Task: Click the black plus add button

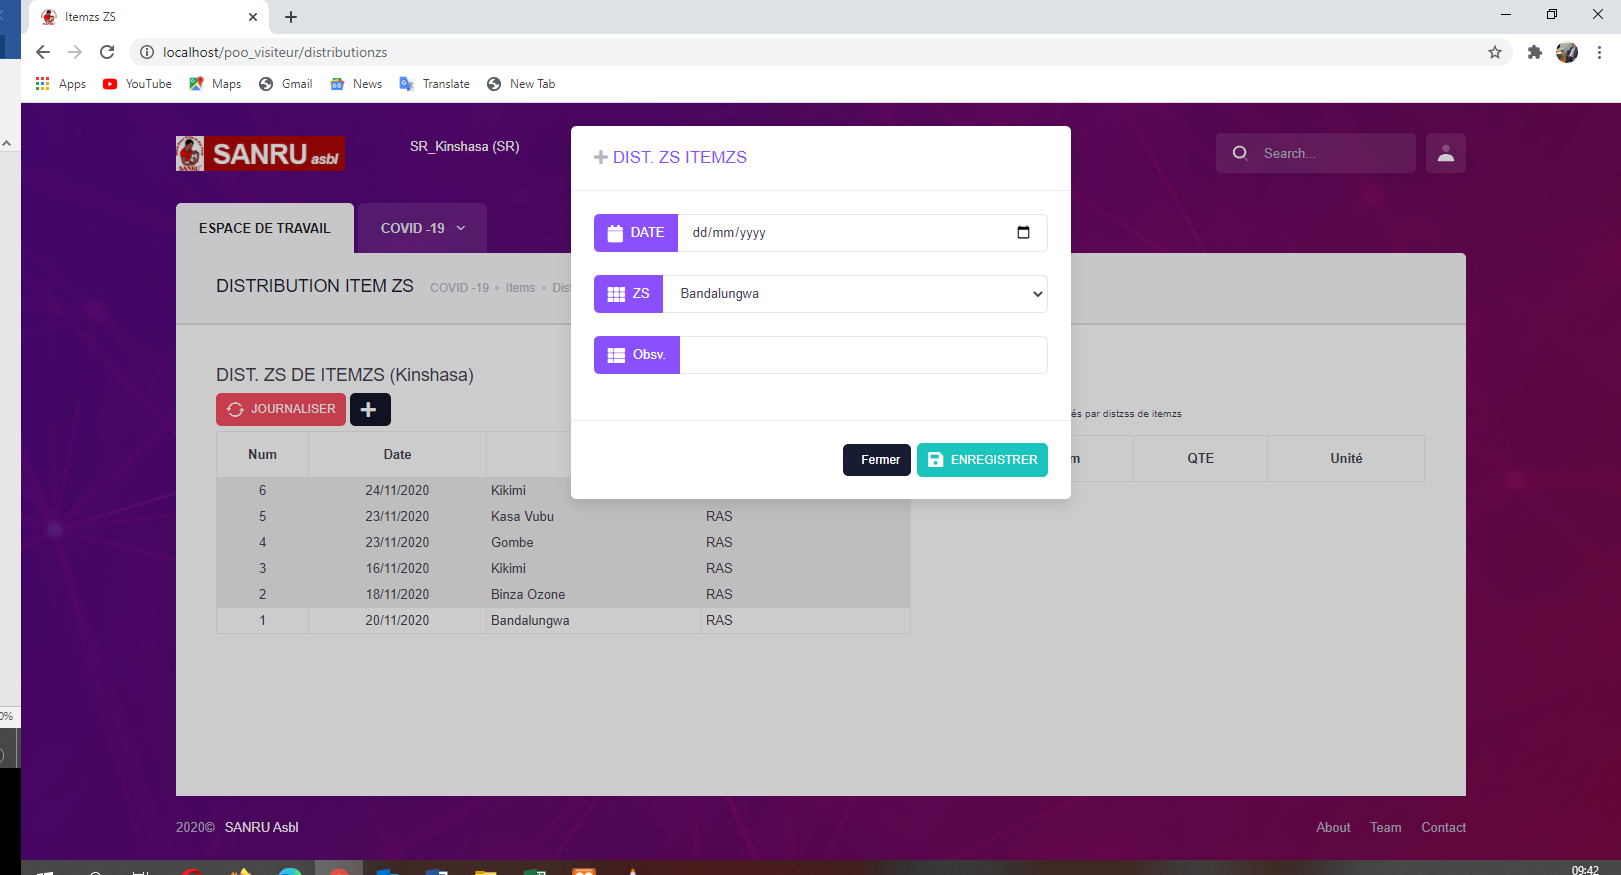Action: 369,409
